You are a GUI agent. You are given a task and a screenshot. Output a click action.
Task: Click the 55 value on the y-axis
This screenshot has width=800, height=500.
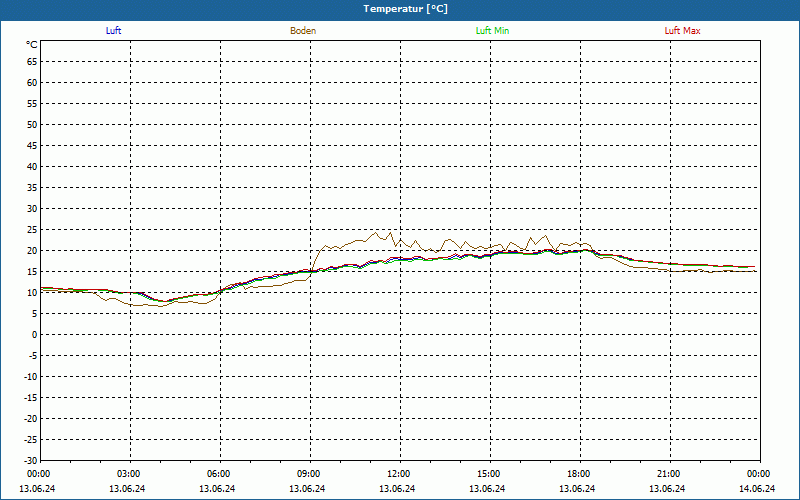(x=32, y=104)
